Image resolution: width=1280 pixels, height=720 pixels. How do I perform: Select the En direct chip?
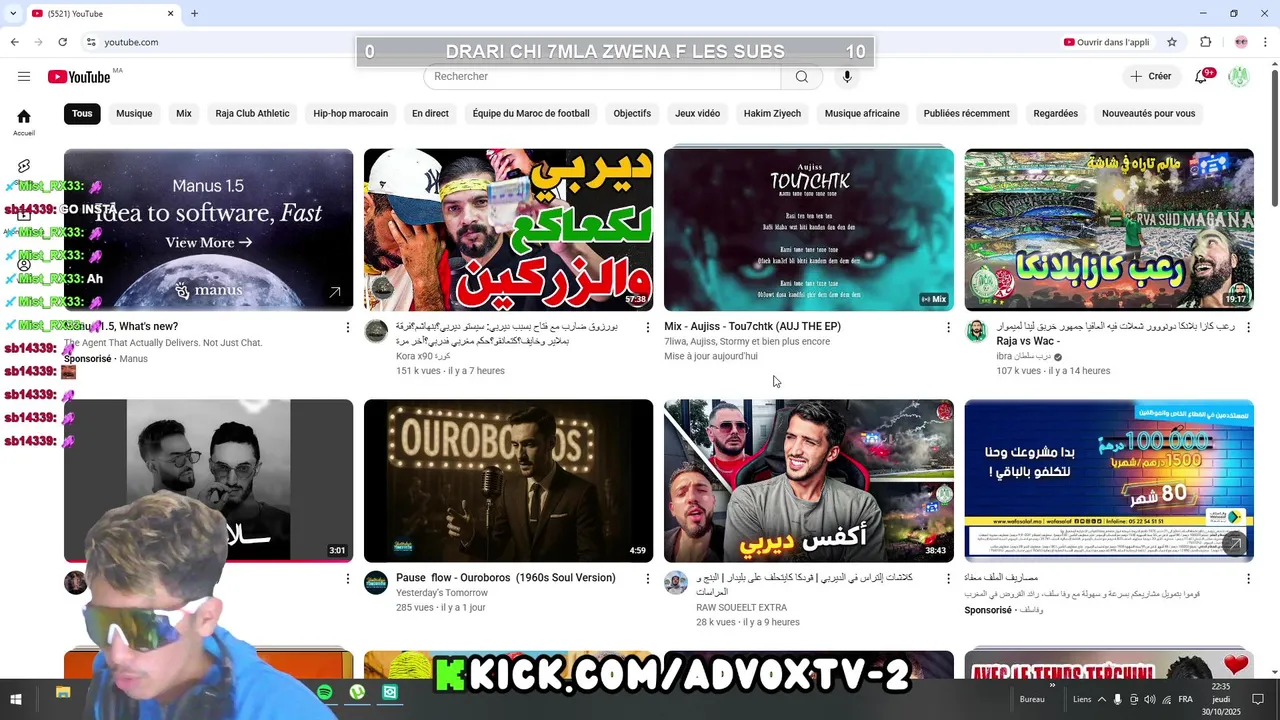[430, 113]
